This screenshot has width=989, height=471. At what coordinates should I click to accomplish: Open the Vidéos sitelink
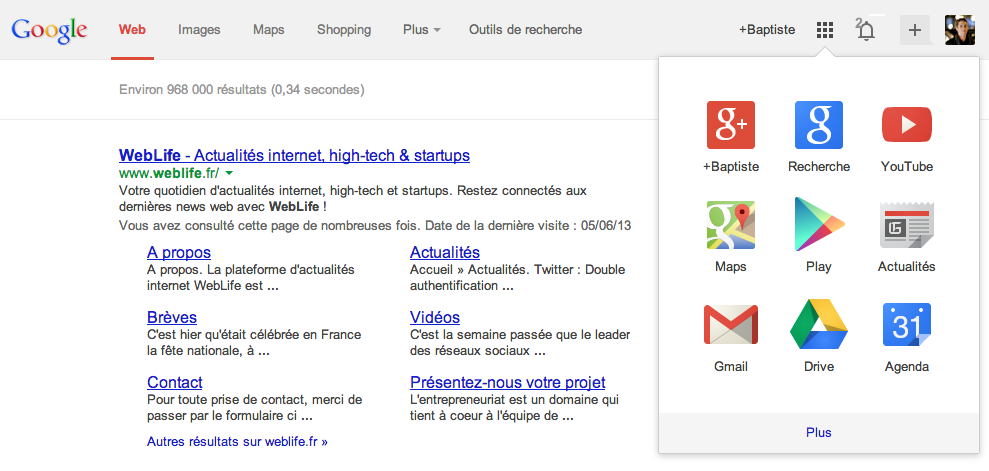[x=435, y=317]
